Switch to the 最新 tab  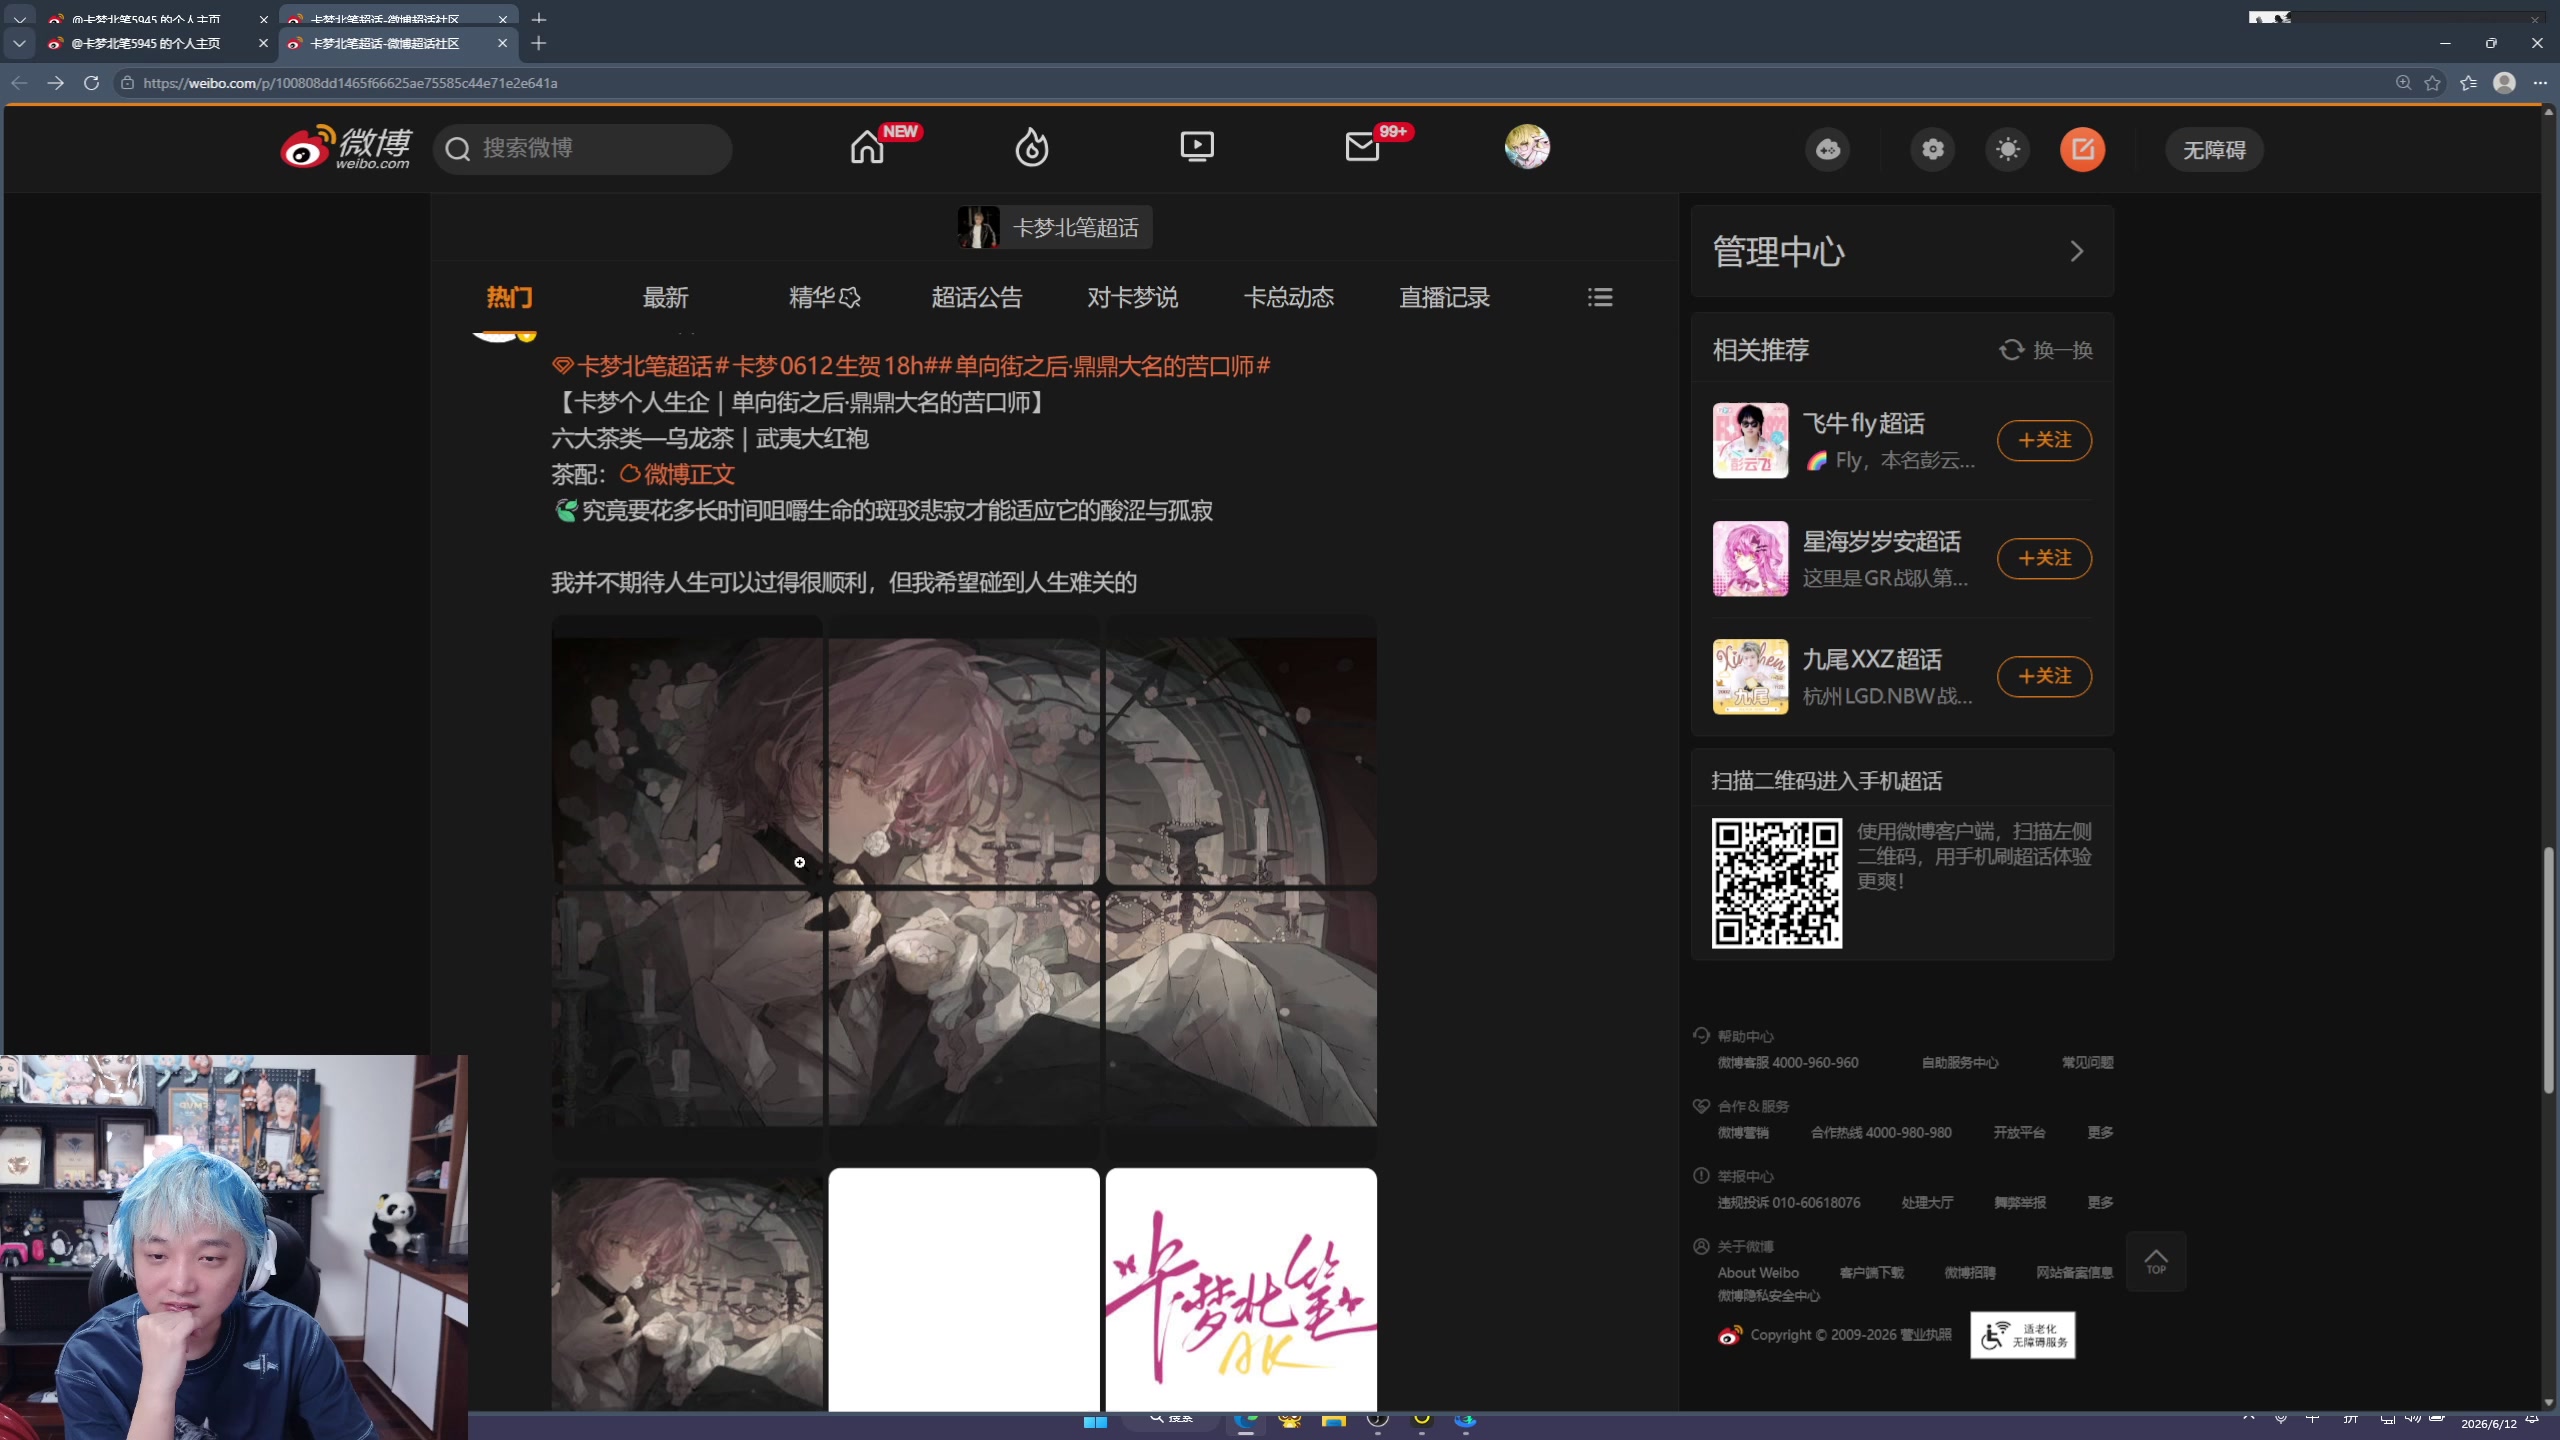point(665,297)
